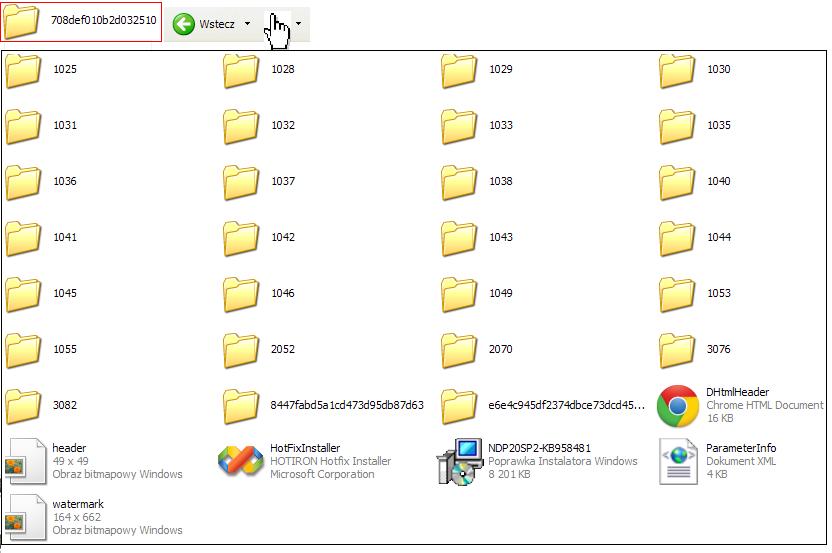Select the folder name 1045
The width and height of the screenshot is (832, 553).
click(x=65, y=293)
